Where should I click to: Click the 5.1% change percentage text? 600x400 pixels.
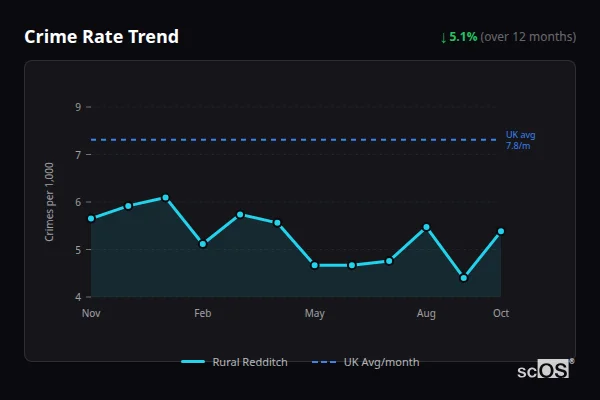pyautogui.click(x=463, y=37)
